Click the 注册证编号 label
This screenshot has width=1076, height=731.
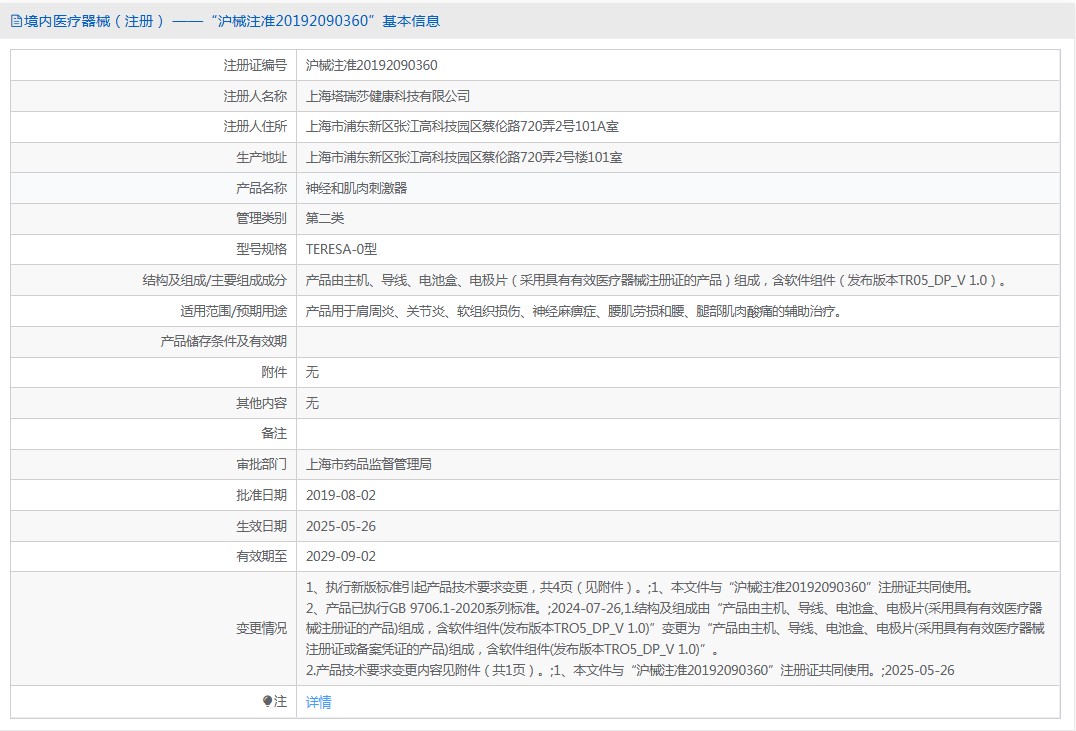click(x=255, y=65)
